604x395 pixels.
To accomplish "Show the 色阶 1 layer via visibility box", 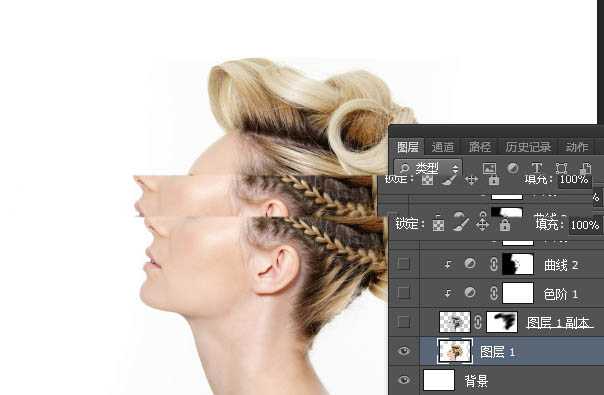I will (403, 293).
